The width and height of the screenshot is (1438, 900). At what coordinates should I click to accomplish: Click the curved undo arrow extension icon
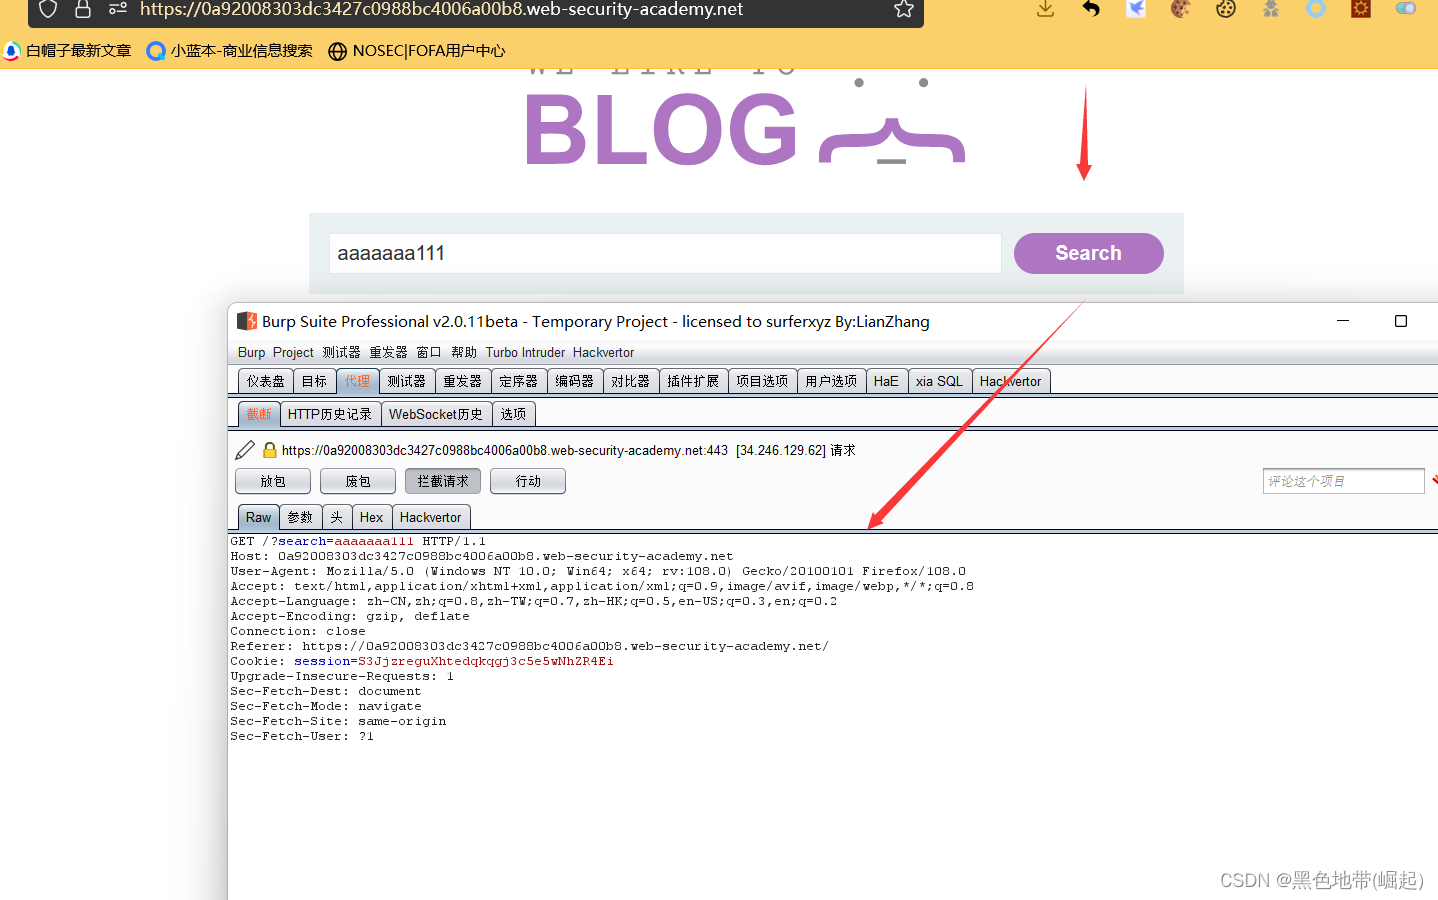pos(1090,9)
